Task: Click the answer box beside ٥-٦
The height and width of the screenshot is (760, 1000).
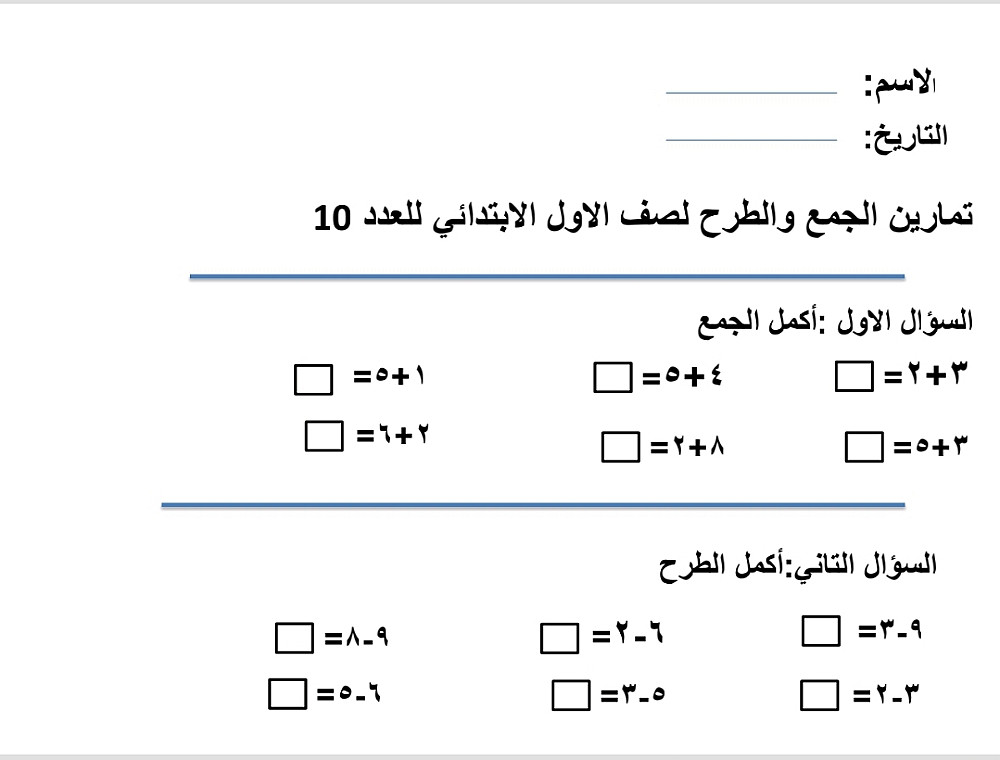Action: [287, 693]
